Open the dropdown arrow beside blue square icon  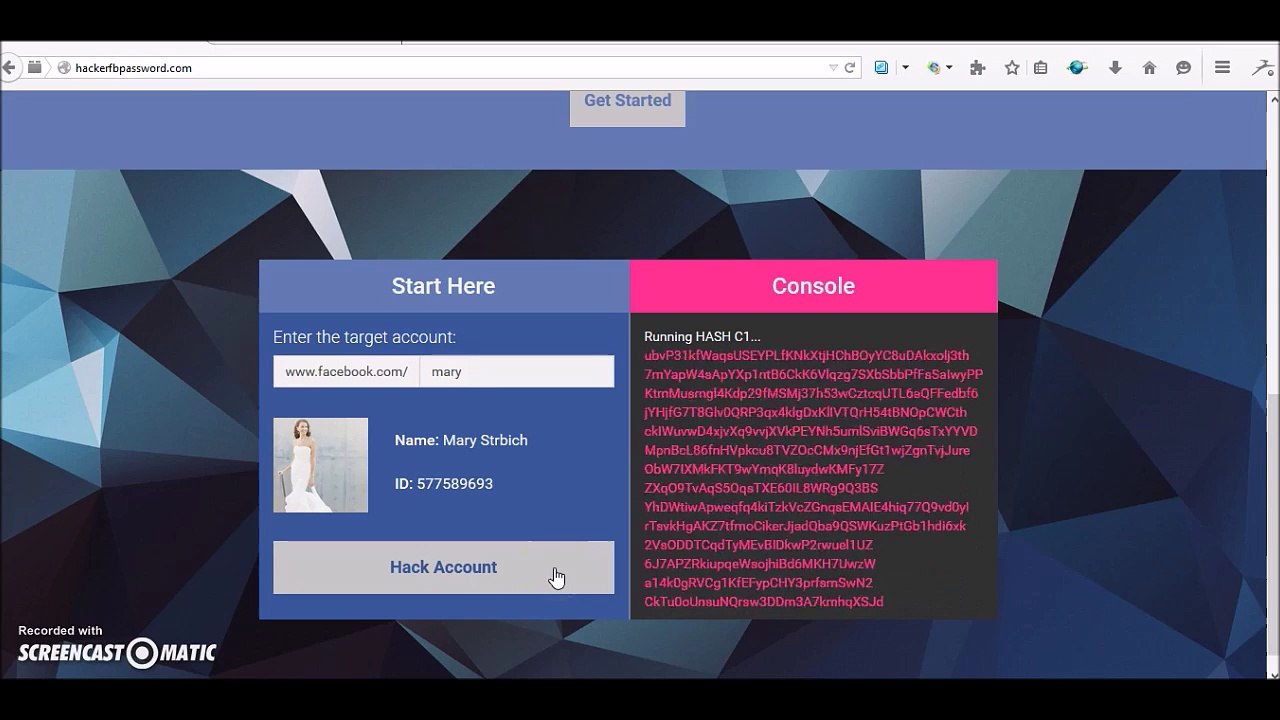(x=905, y=68)
